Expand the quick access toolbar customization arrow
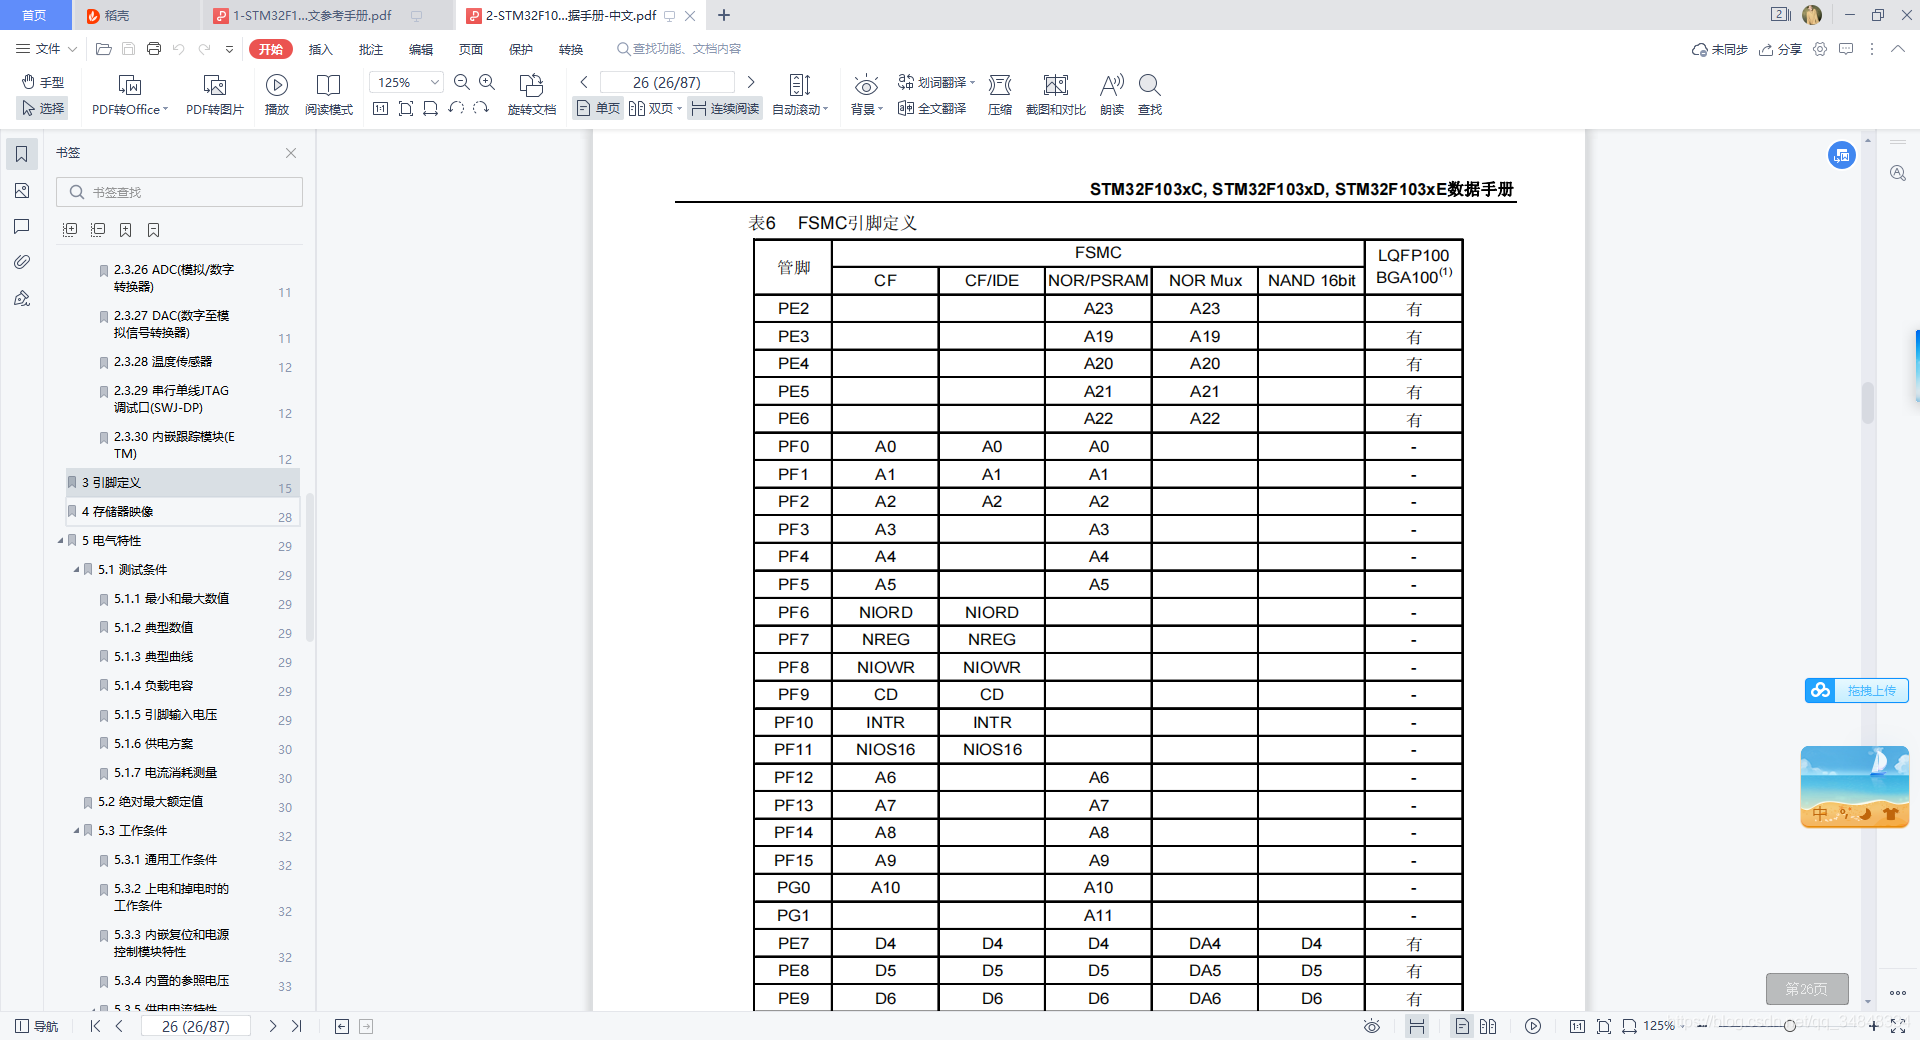The height and width of the screenshot is (1040, 1920). tap(229, 49)
